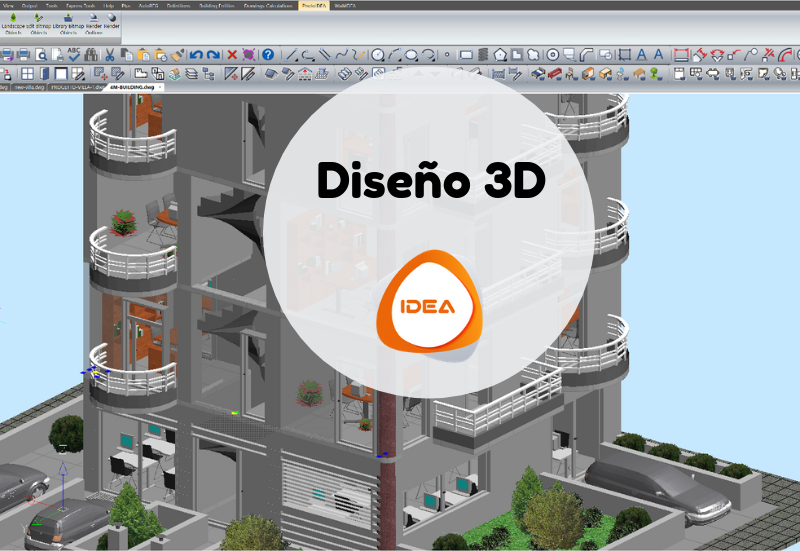Open Landscape Objects in the ribbon
Image resolution: width=800 pixels, height=551 pixels.
click(13, 23)
